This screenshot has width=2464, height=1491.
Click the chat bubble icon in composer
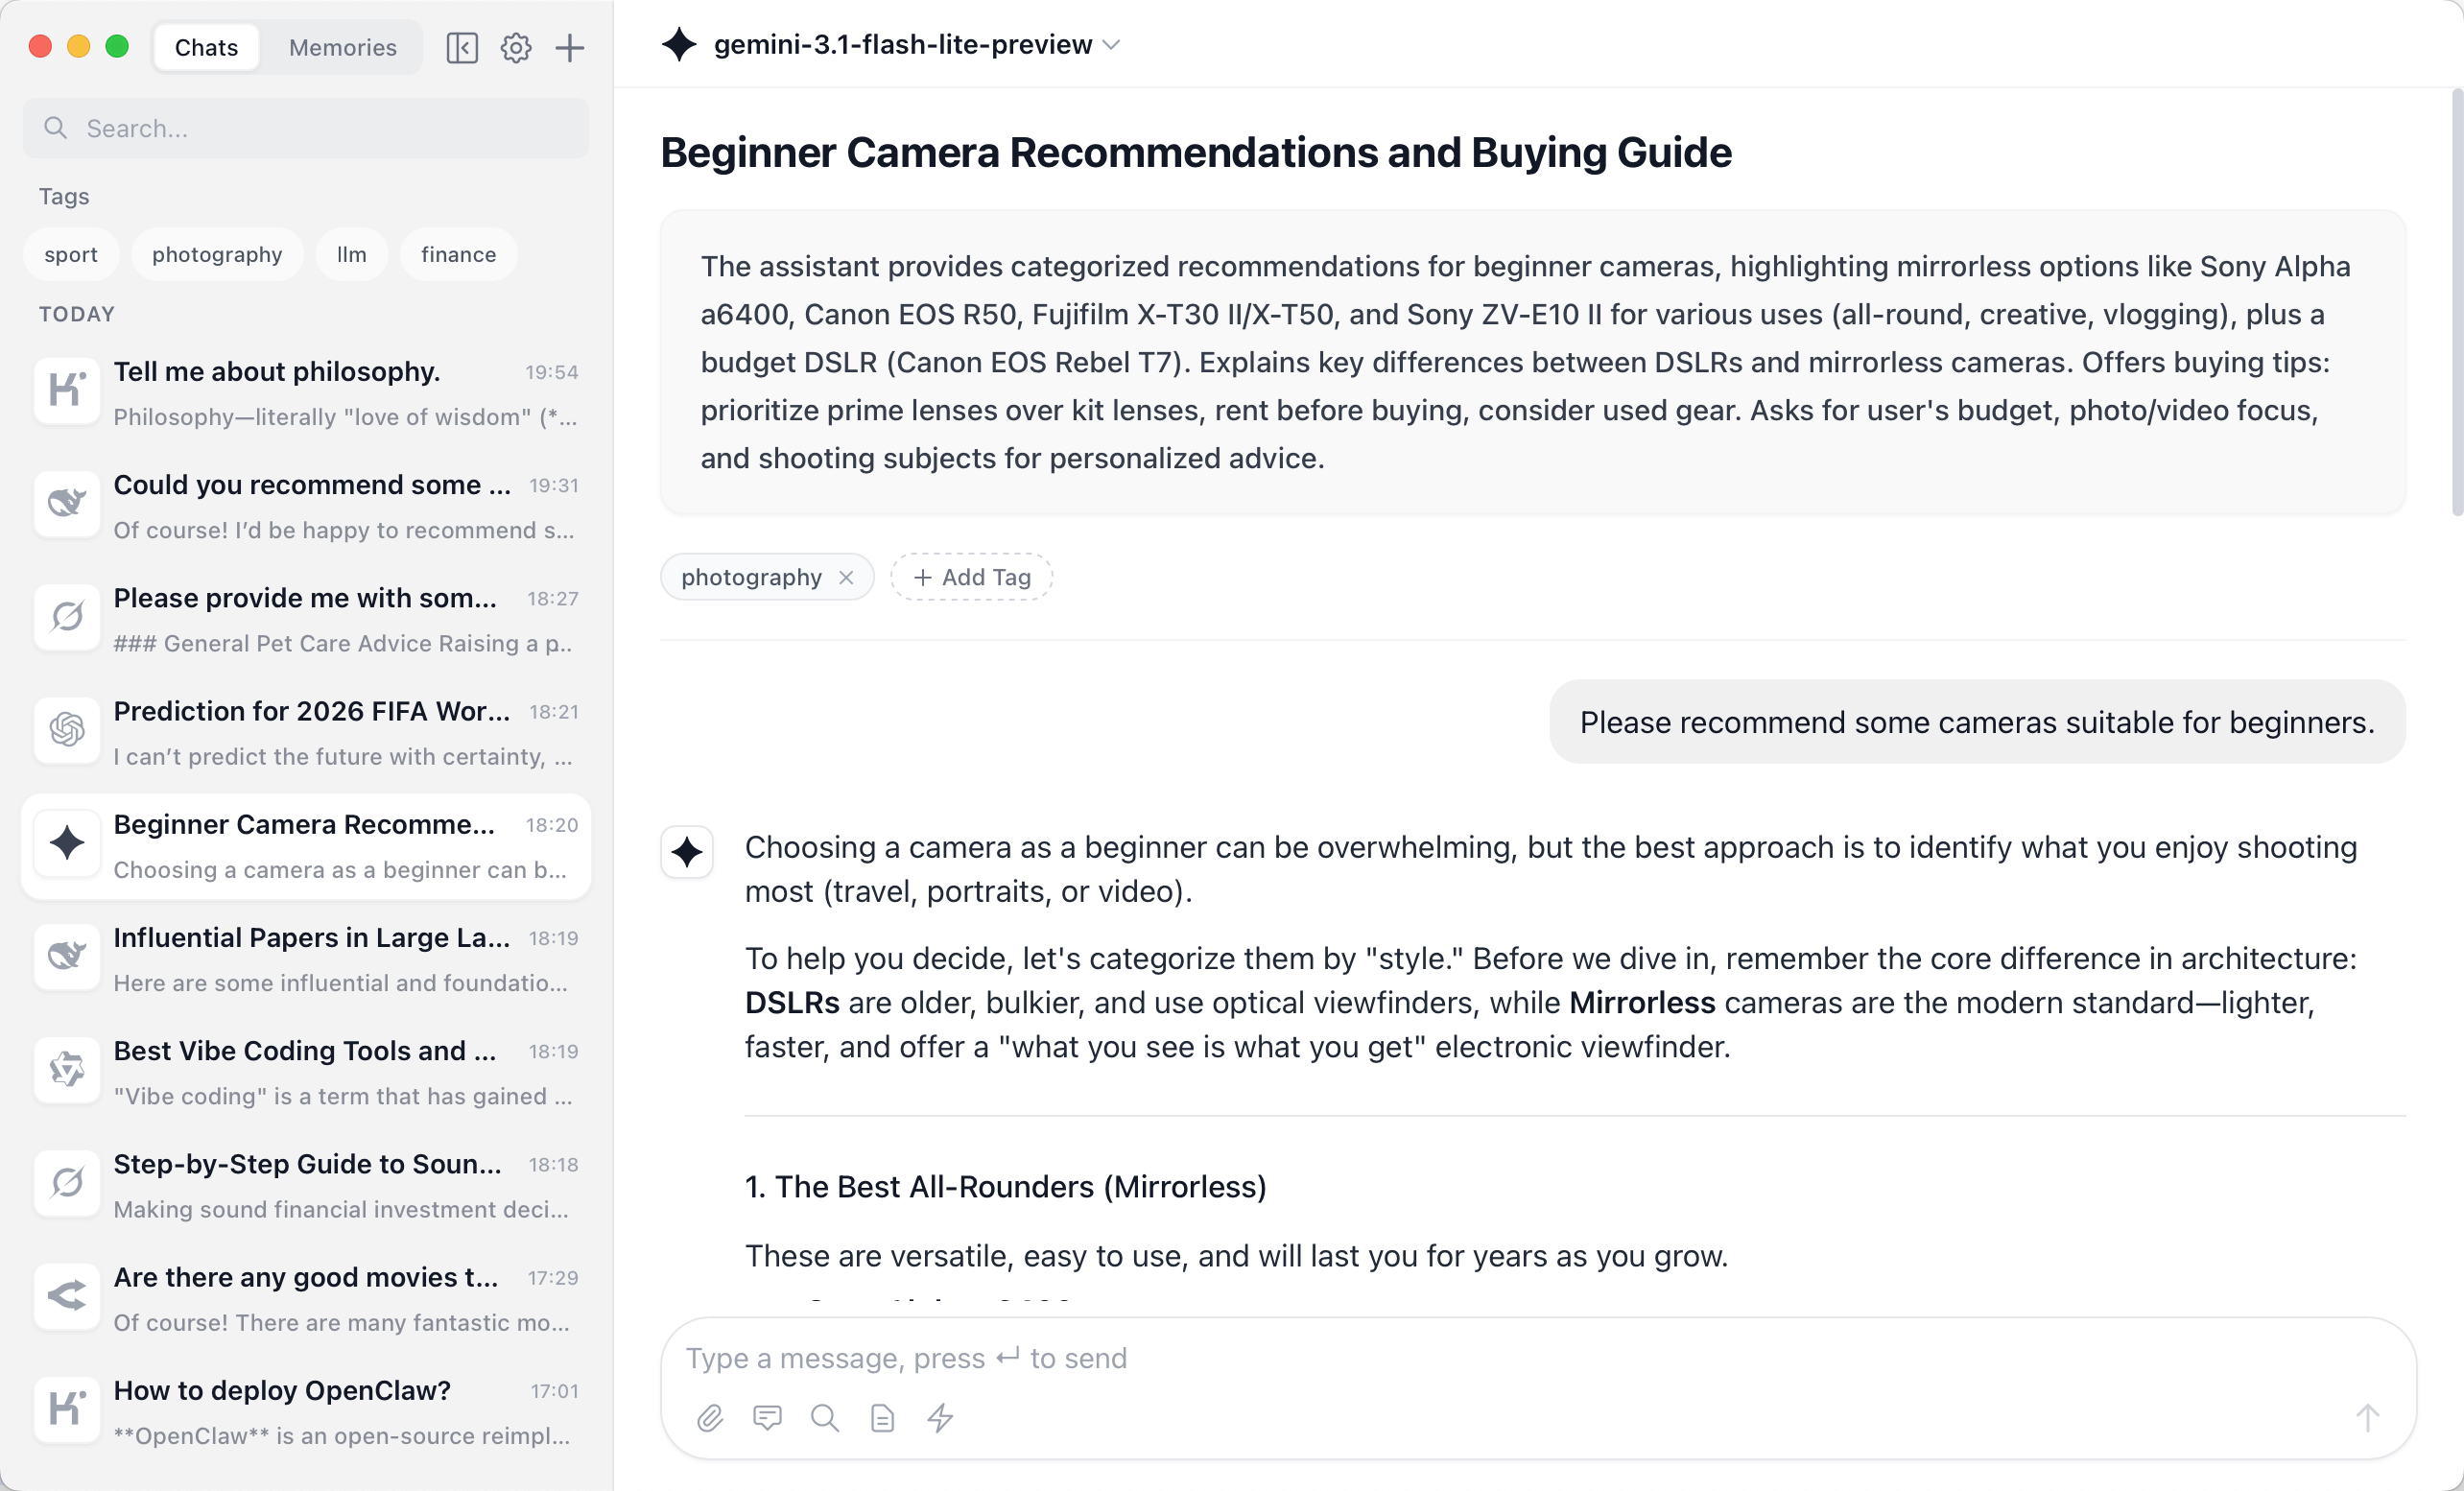(x=767, y=1417)
